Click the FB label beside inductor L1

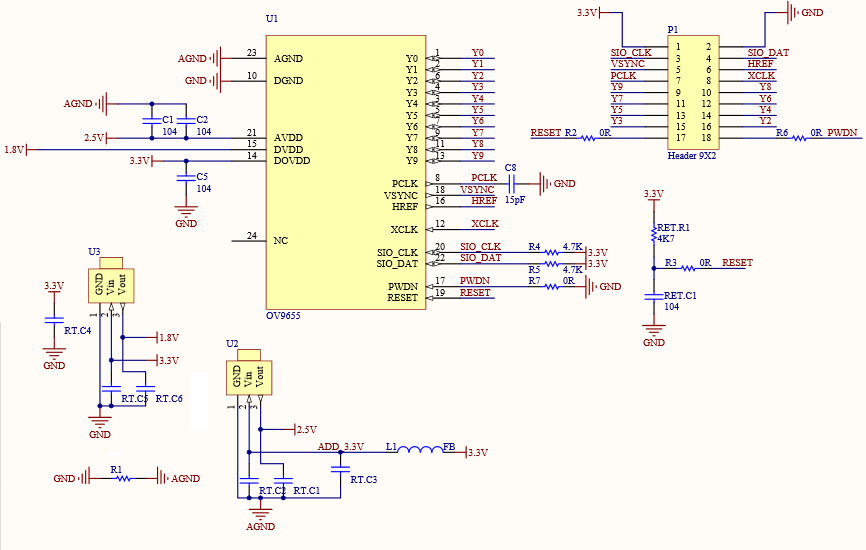point(450,446)
